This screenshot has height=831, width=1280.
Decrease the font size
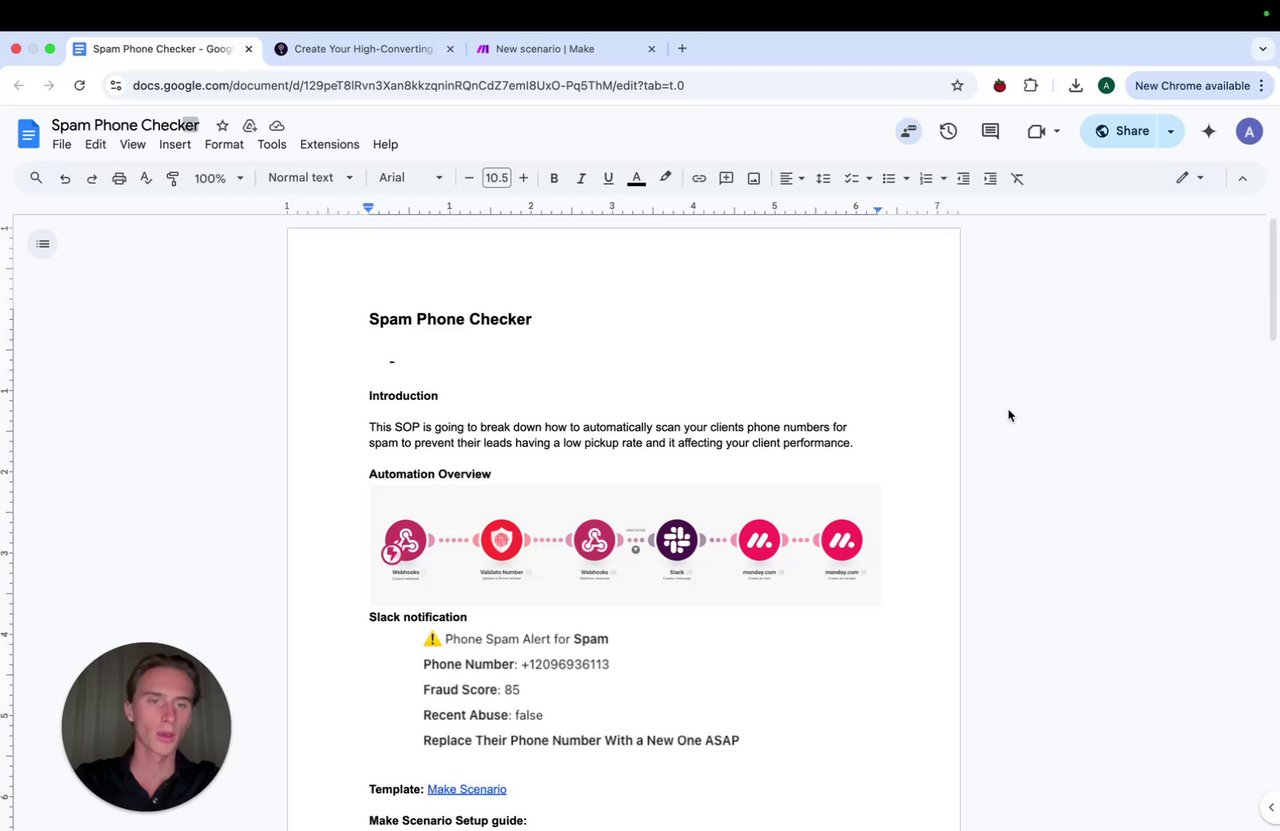pos(469,178)
